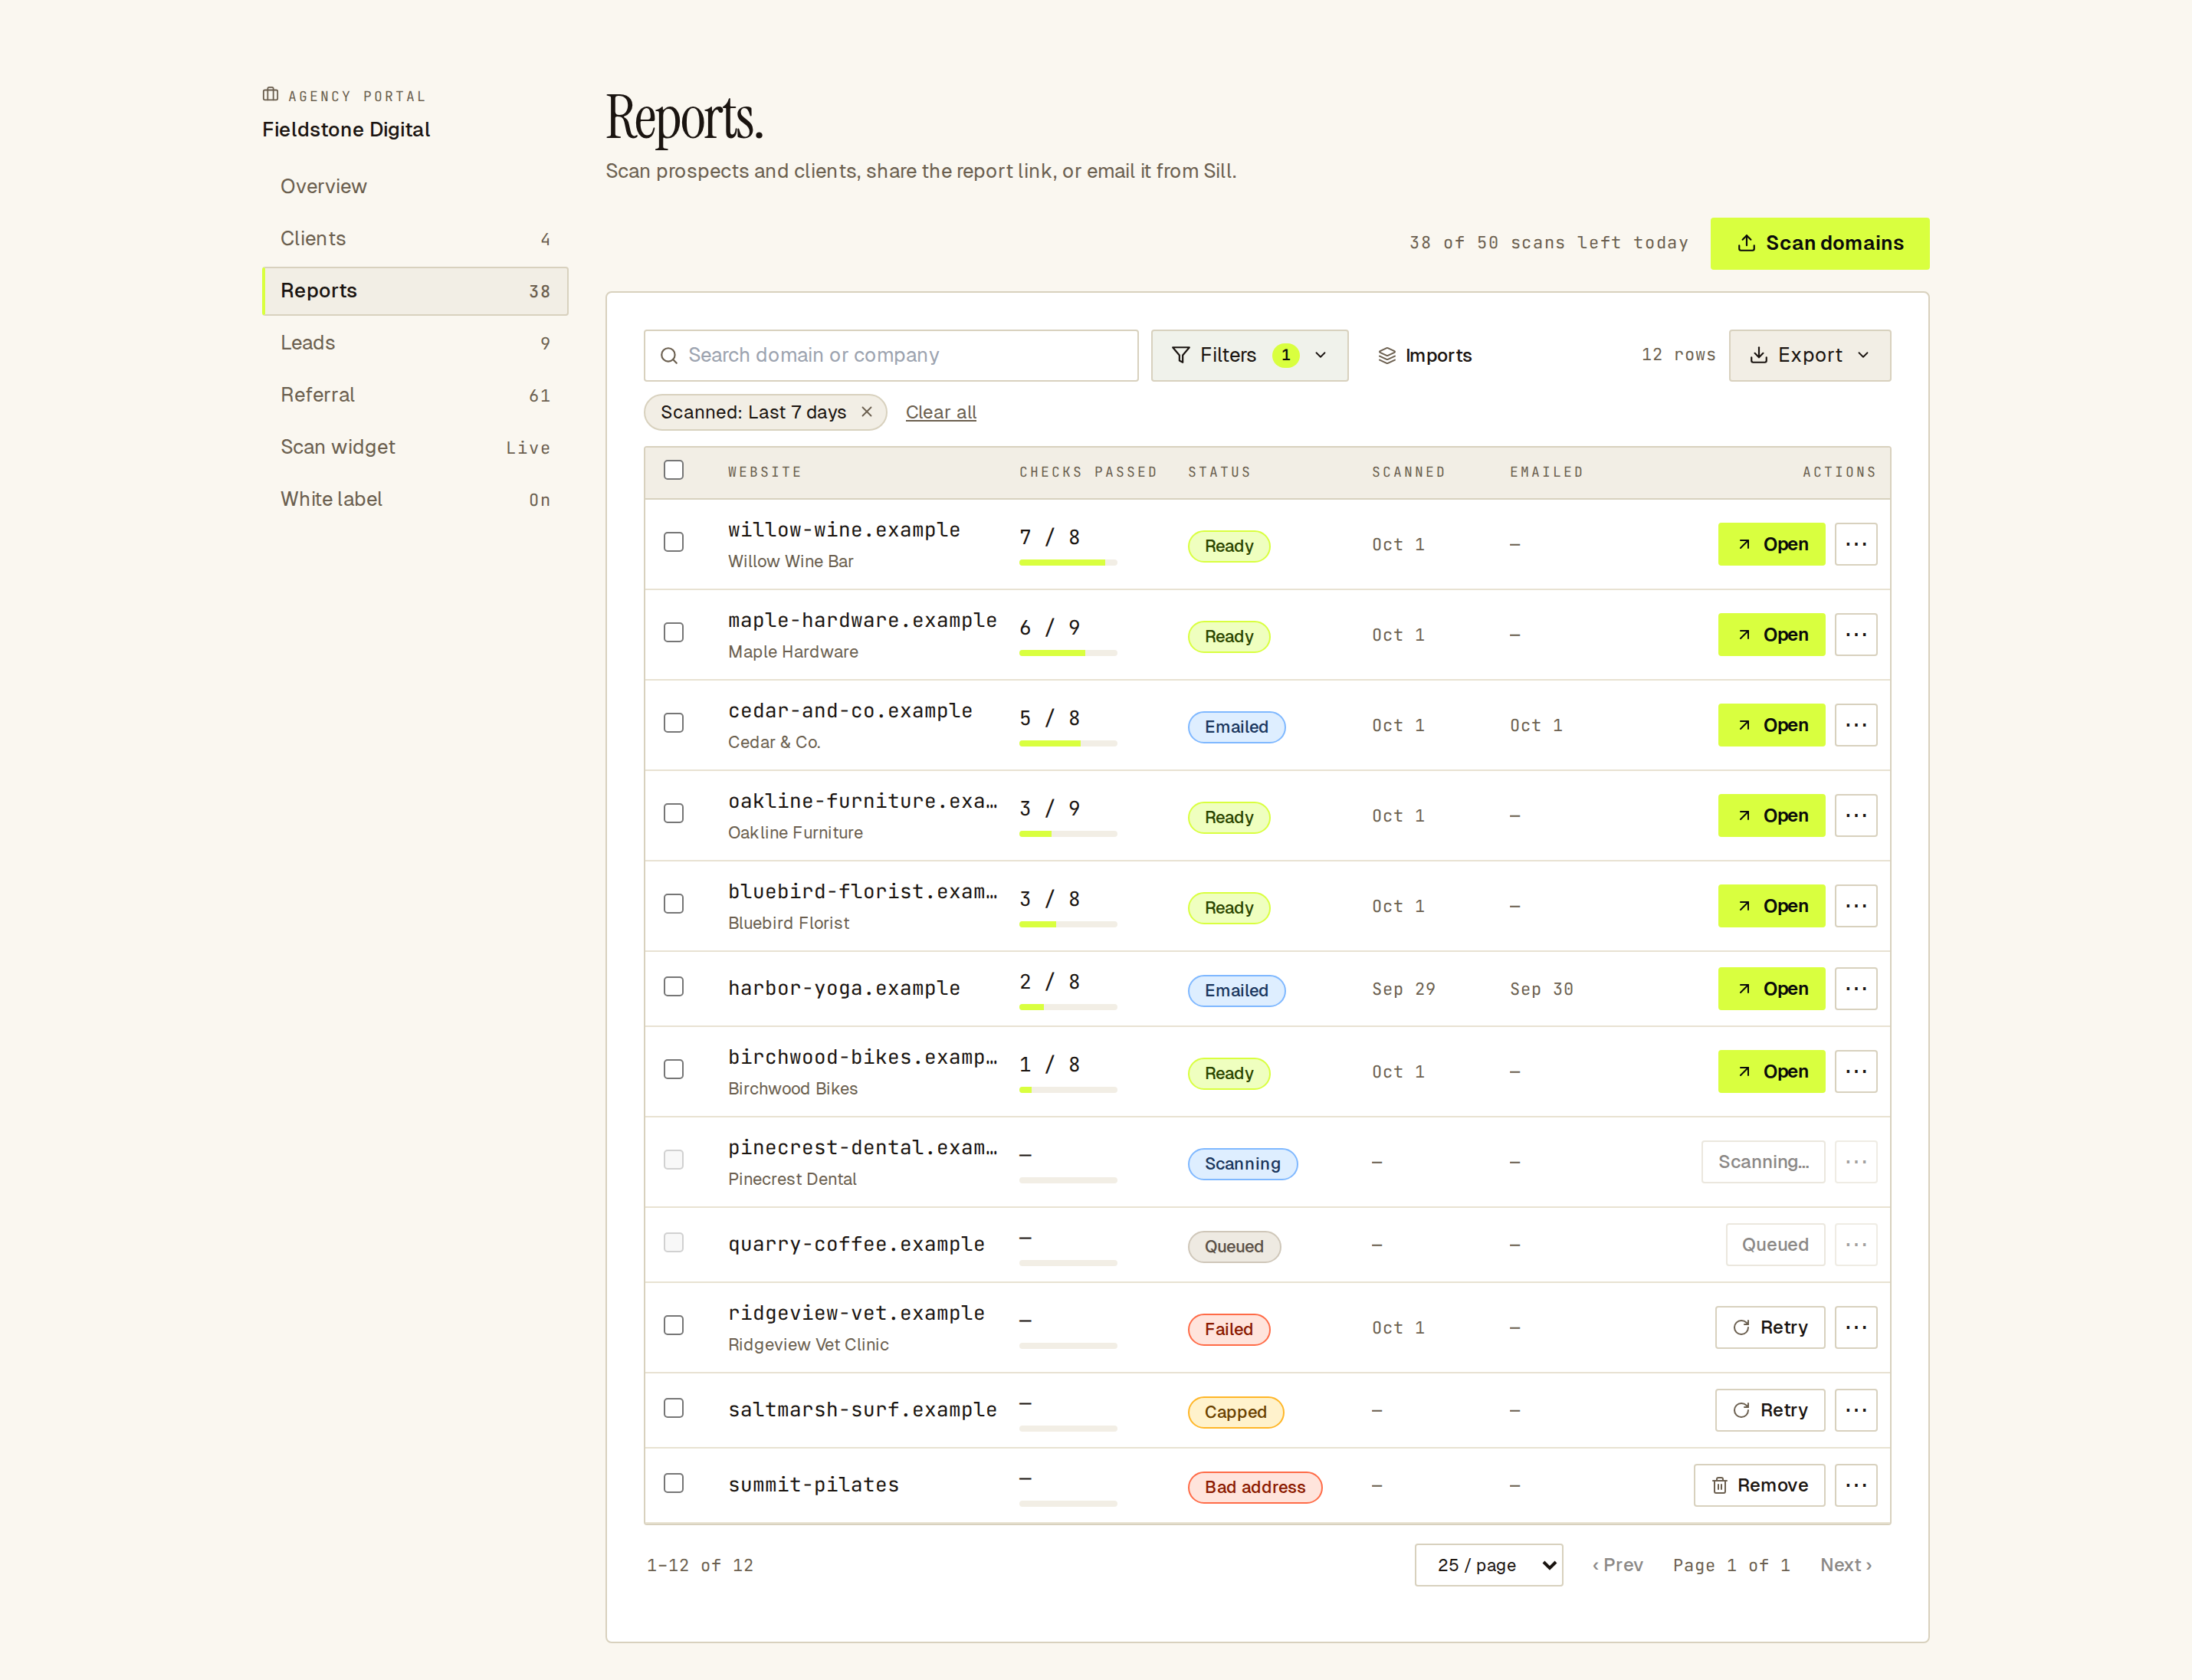
Task: Click the Next page link
Action: 1846,1565
